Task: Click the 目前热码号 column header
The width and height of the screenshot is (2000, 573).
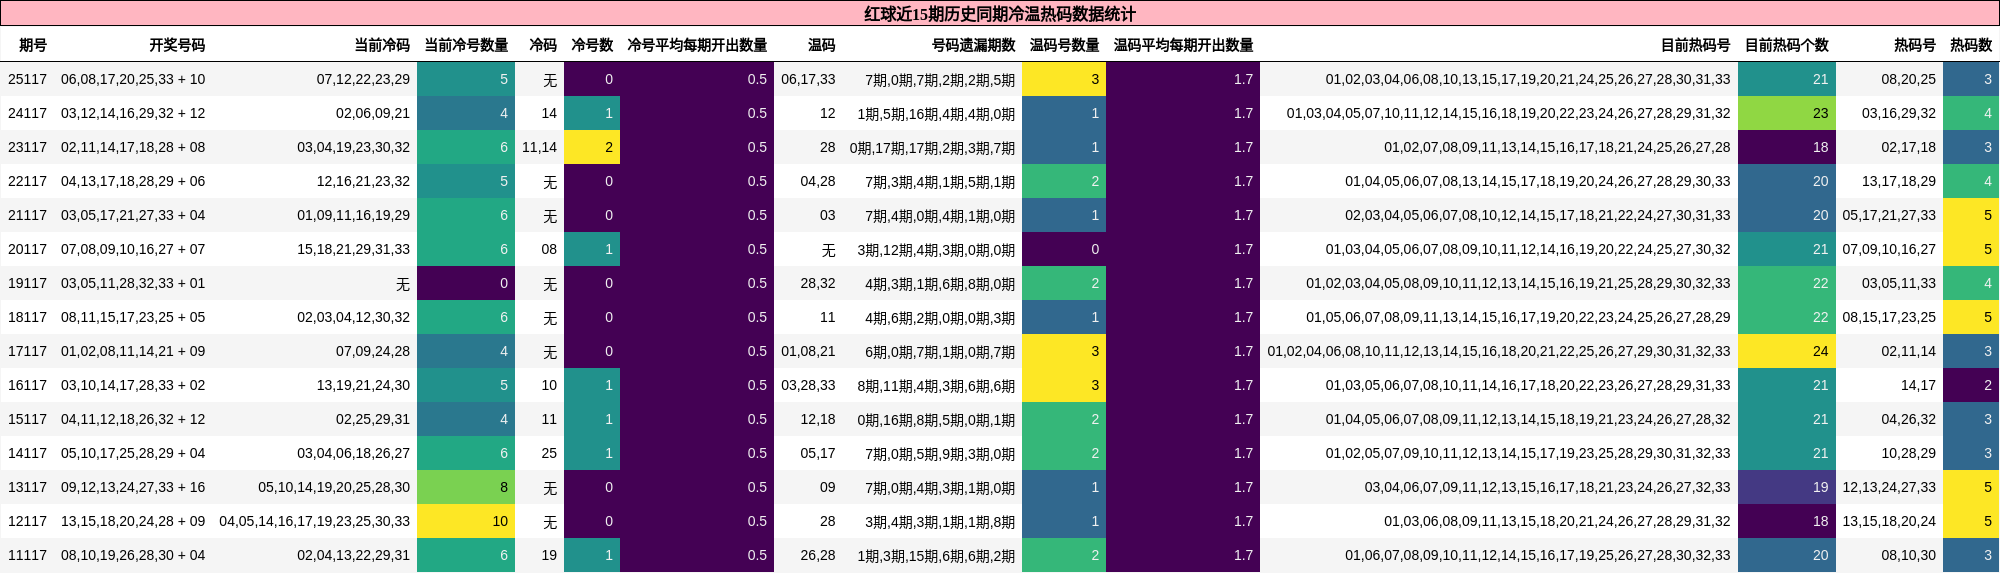Action: [1695, 45]
